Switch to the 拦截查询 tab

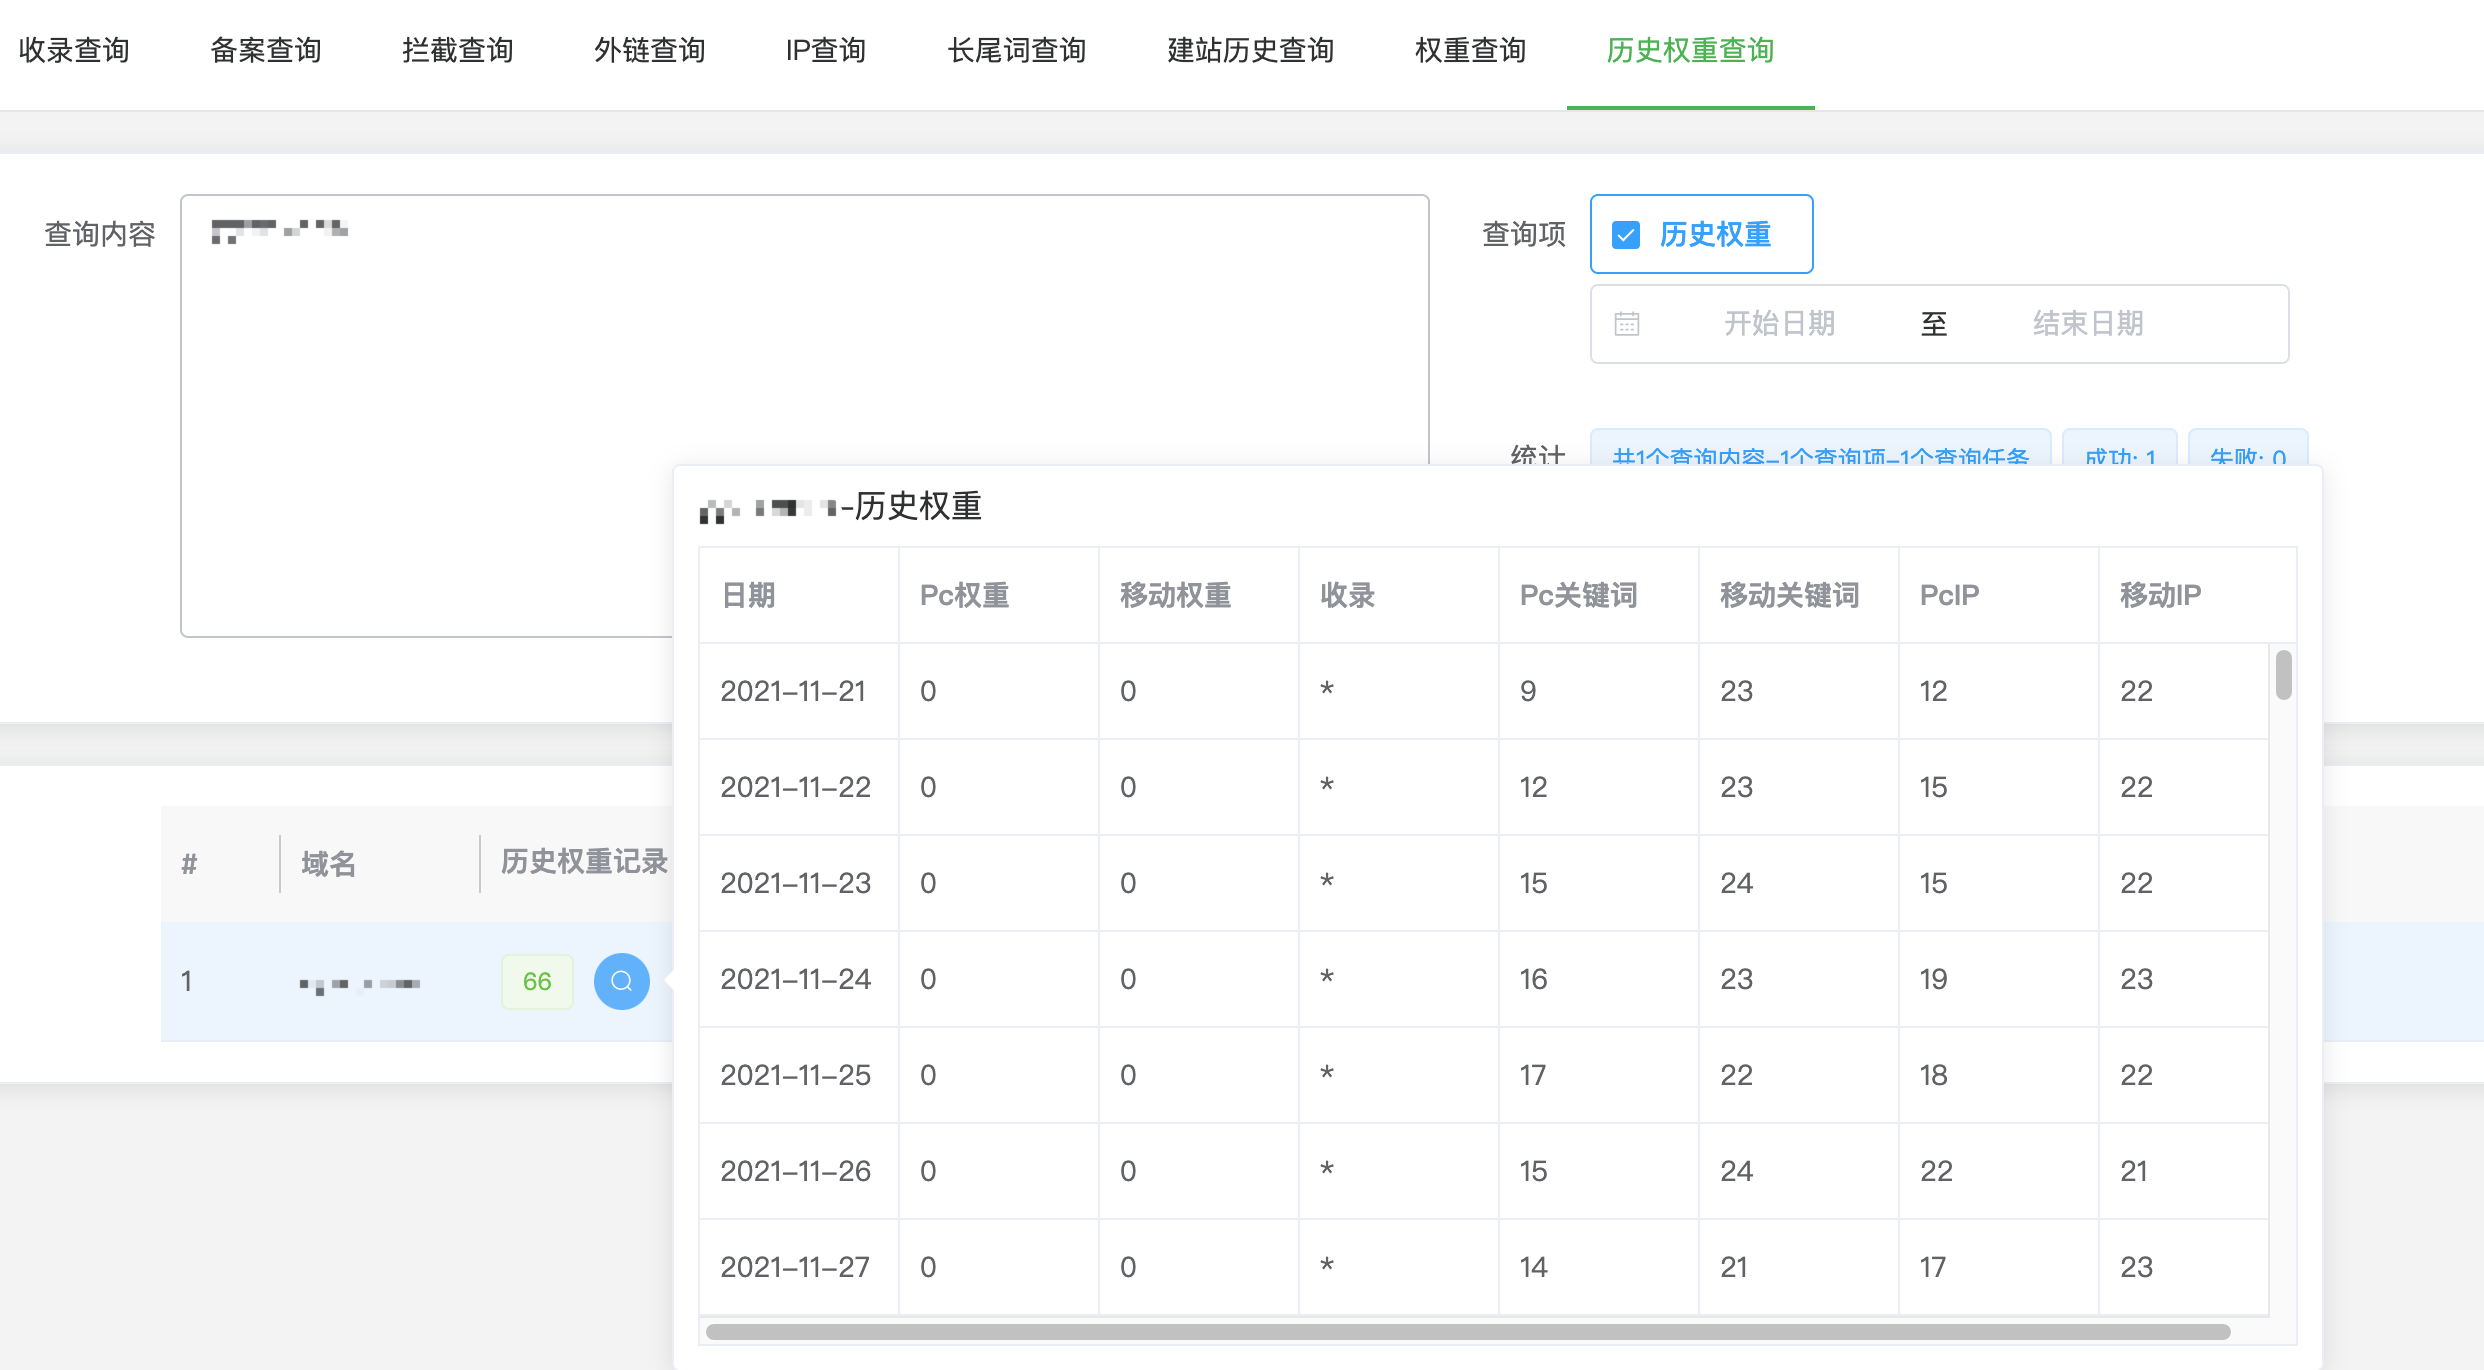point(458,50)
